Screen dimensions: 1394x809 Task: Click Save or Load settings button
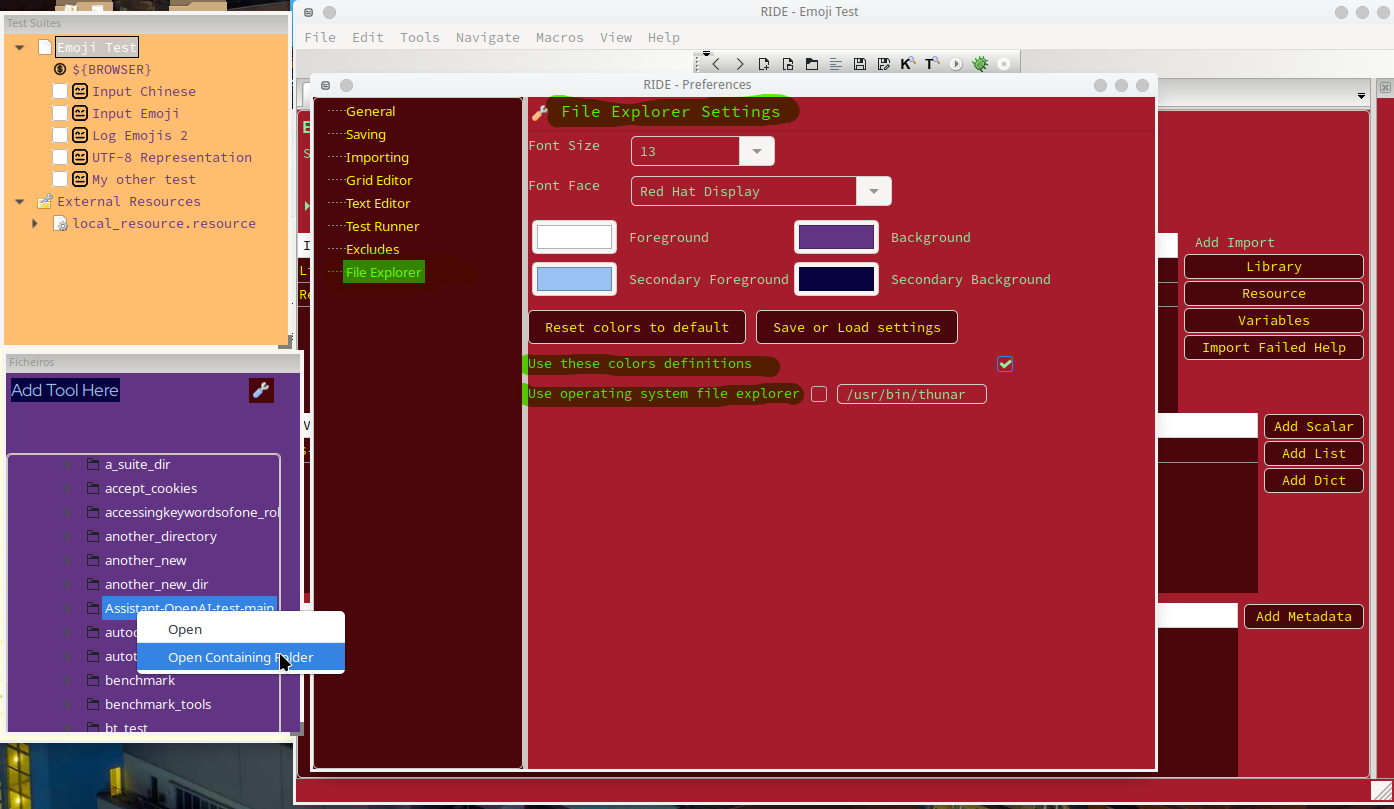click(857, 327)
